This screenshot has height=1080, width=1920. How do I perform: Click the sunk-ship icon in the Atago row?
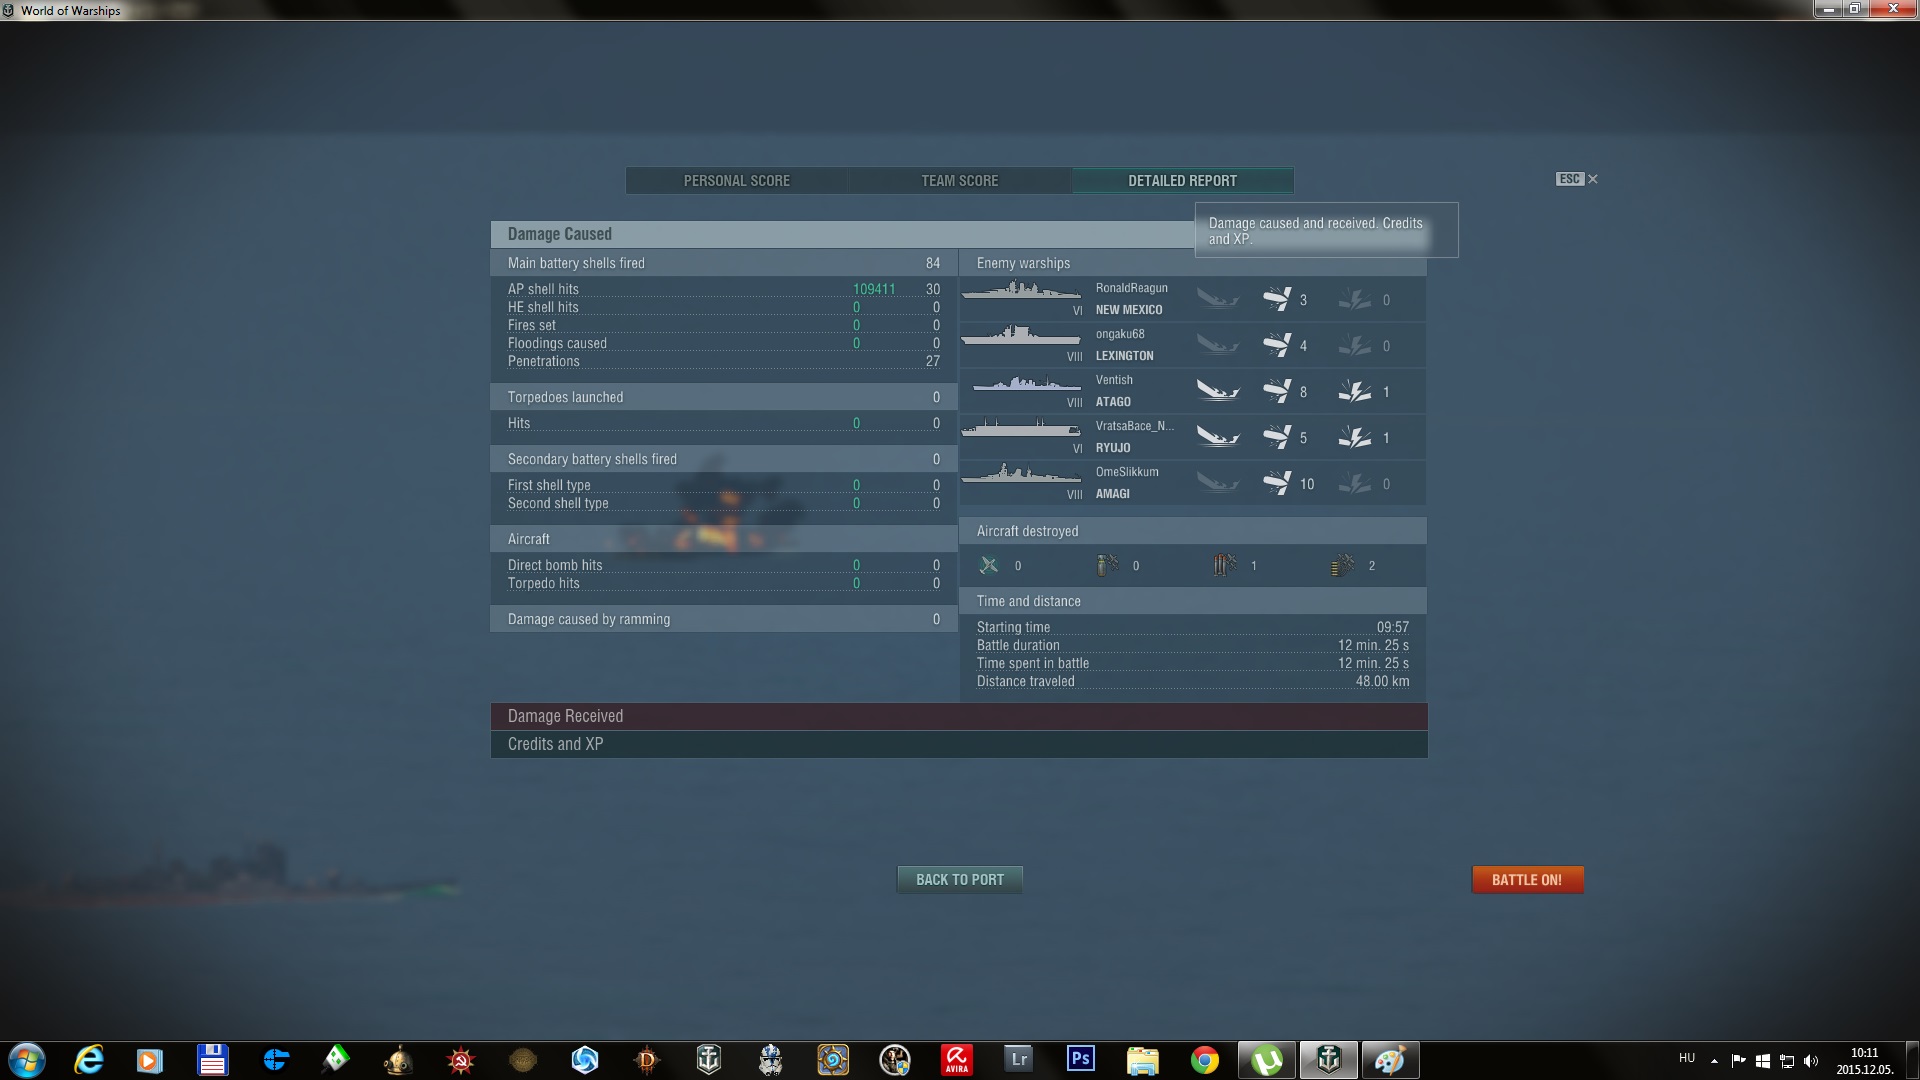click(1218, 391)
